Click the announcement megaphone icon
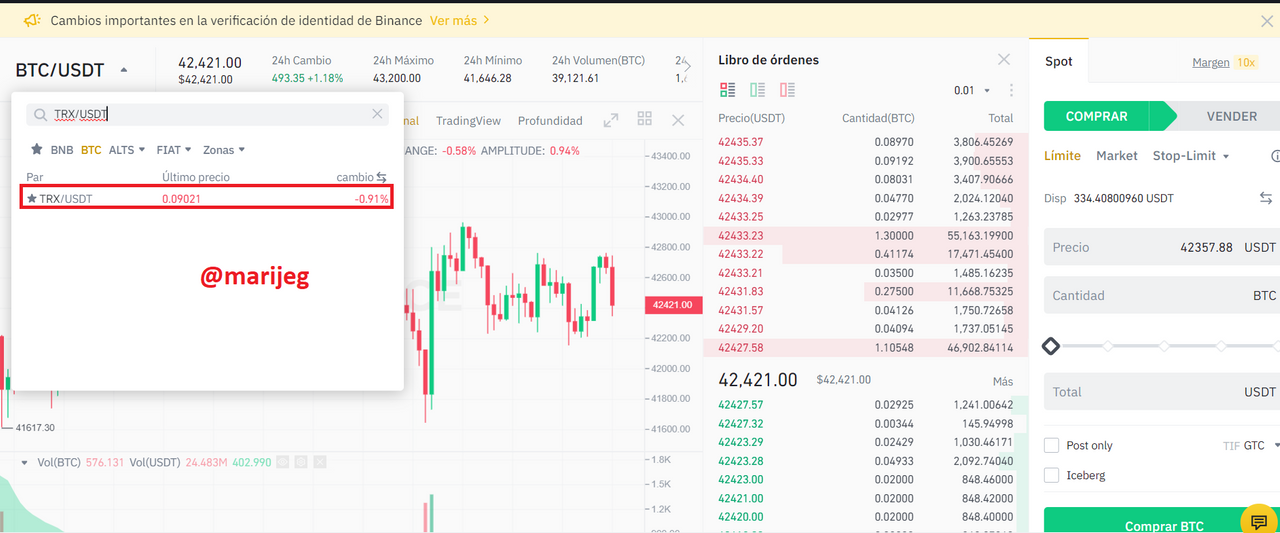Viewport: 1280px width, 533px height. tap(32, 20)
